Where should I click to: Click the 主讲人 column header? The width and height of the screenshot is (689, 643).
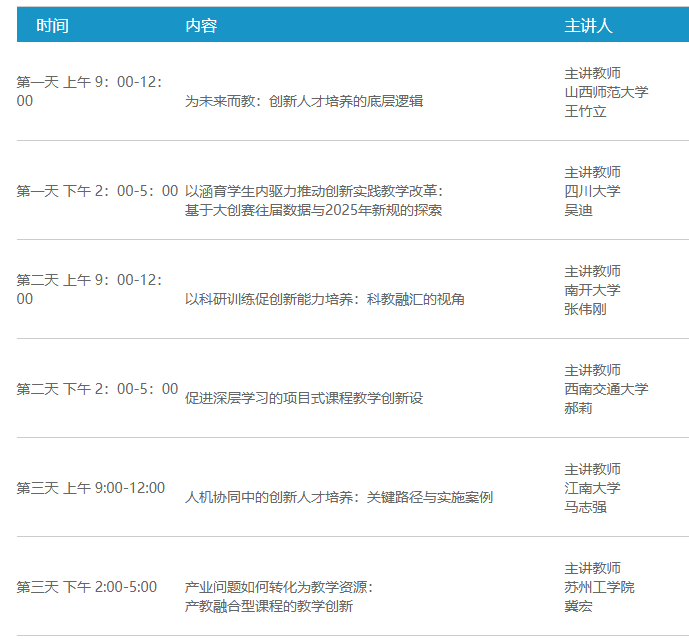[588, 25]
